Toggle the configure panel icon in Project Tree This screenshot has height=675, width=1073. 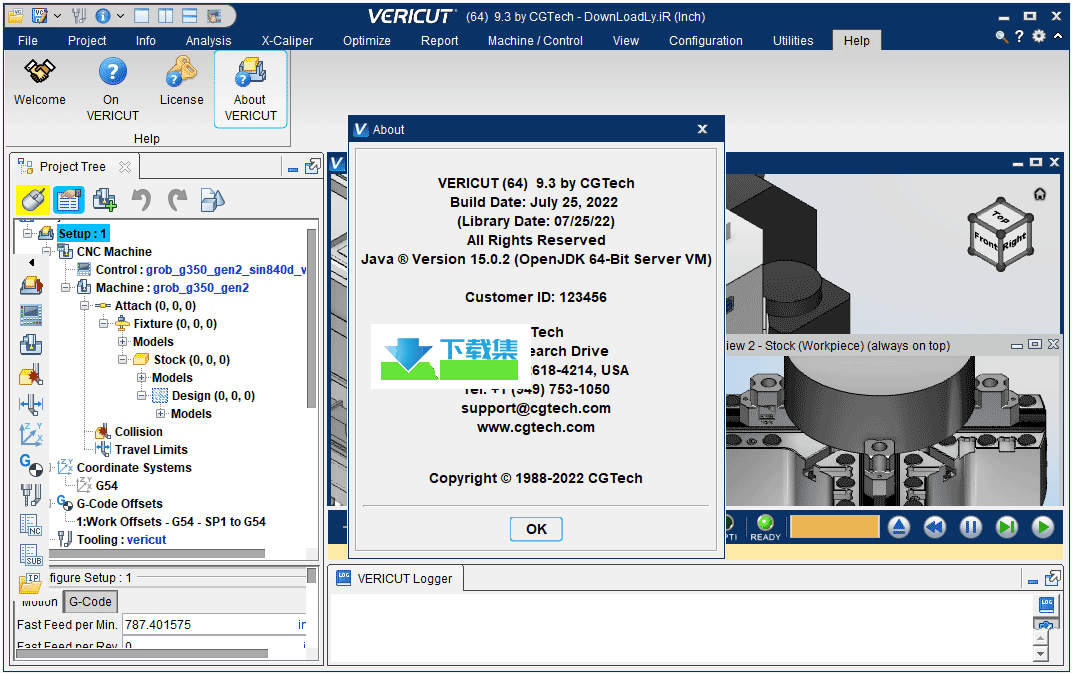pyautogui.click(x=68, y=200)
